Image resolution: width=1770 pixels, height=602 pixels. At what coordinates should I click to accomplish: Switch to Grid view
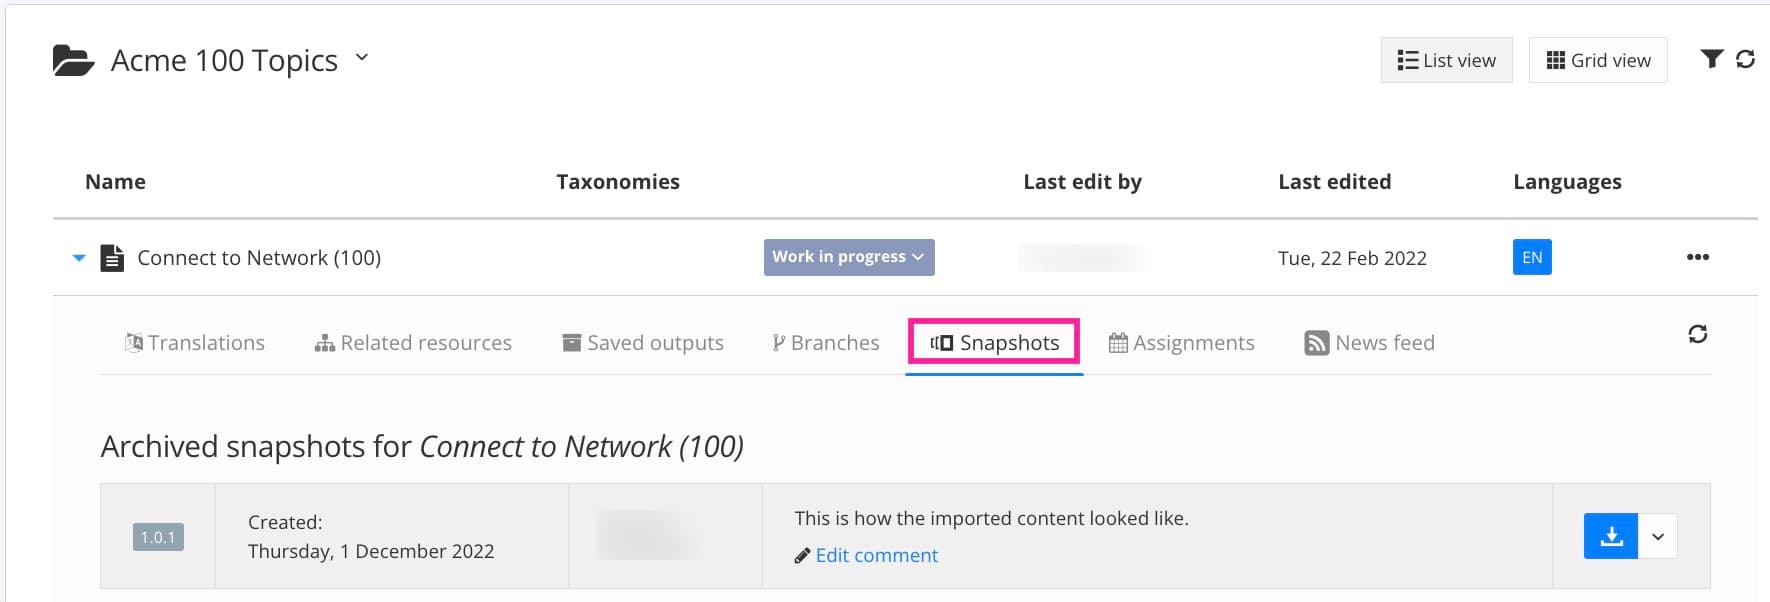1598,60
